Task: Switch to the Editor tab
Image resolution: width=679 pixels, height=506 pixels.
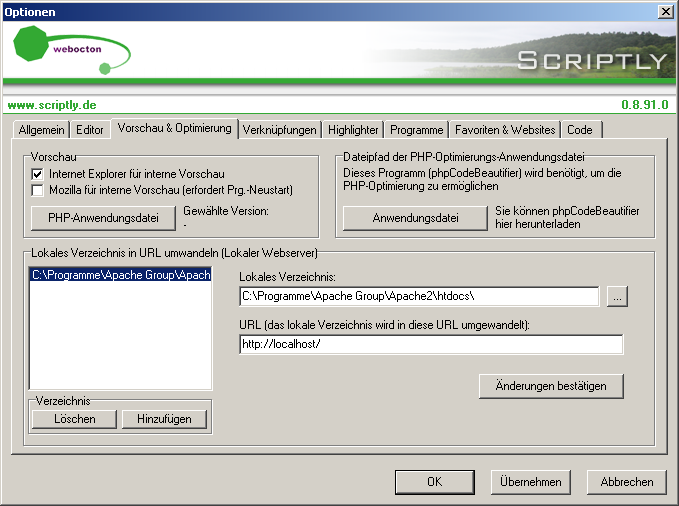Action: pos(90,130)
